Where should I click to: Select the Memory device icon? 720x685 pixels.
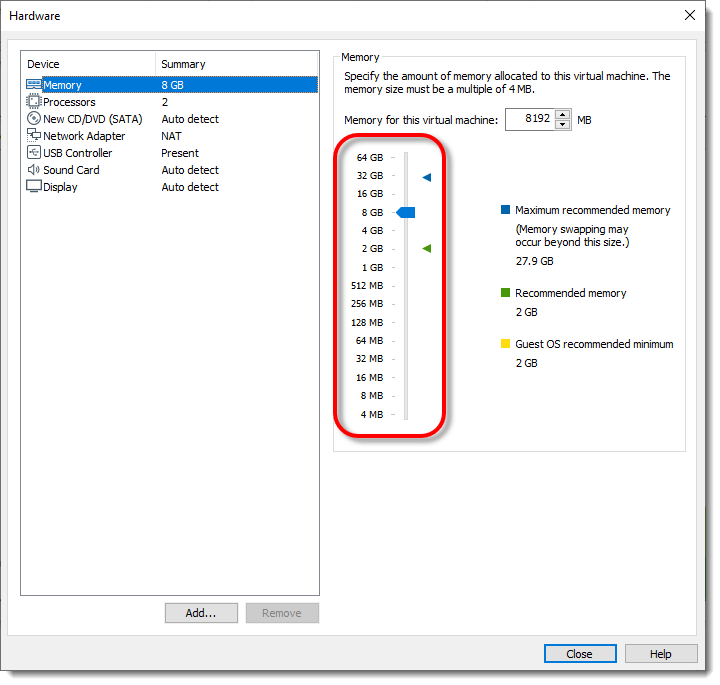pos(34,84)
